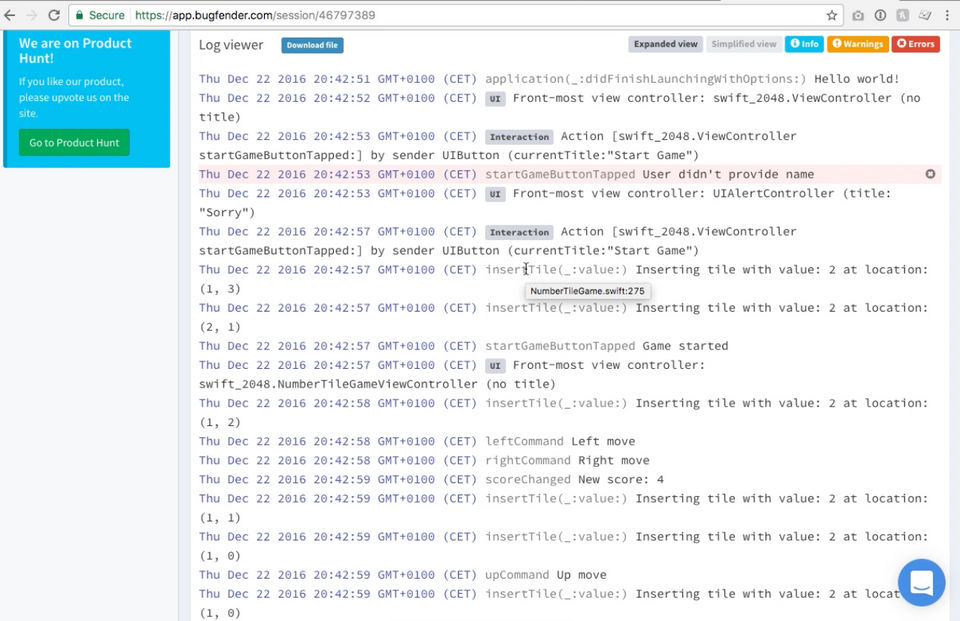Viewport: 960px width, 621px height.
Task: Click the leftCommand Left move log entry
Action: 417,442
